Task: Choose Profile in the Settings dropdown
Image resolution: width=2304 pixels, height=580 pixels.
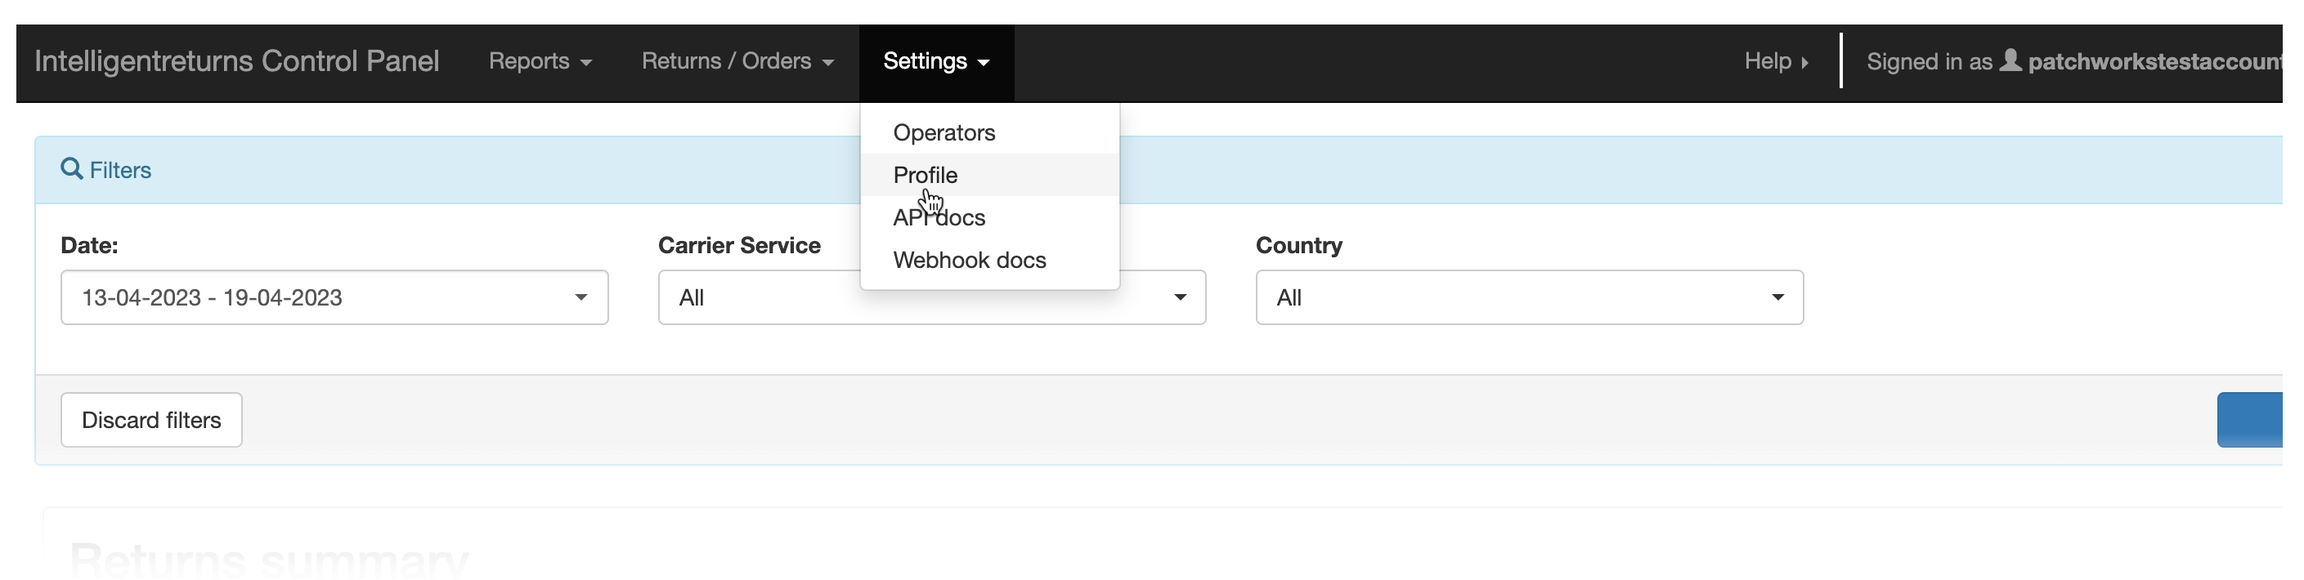Action: [925, 175]
